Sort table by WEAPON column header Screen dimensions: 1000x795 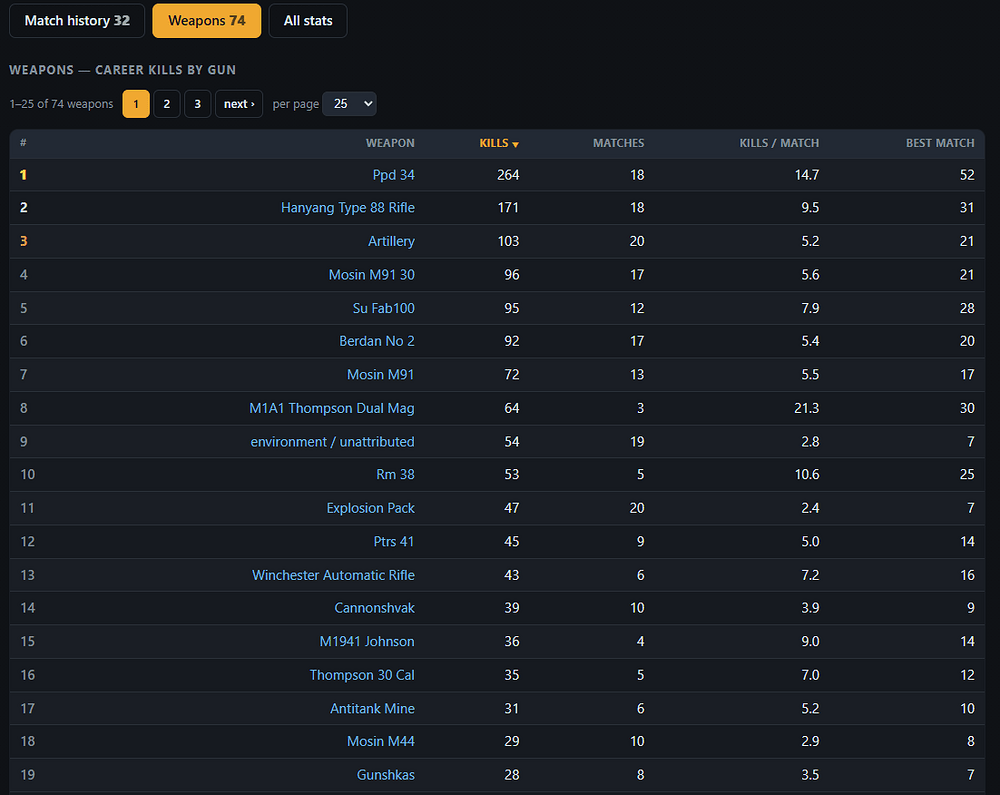tap(390, 143)
